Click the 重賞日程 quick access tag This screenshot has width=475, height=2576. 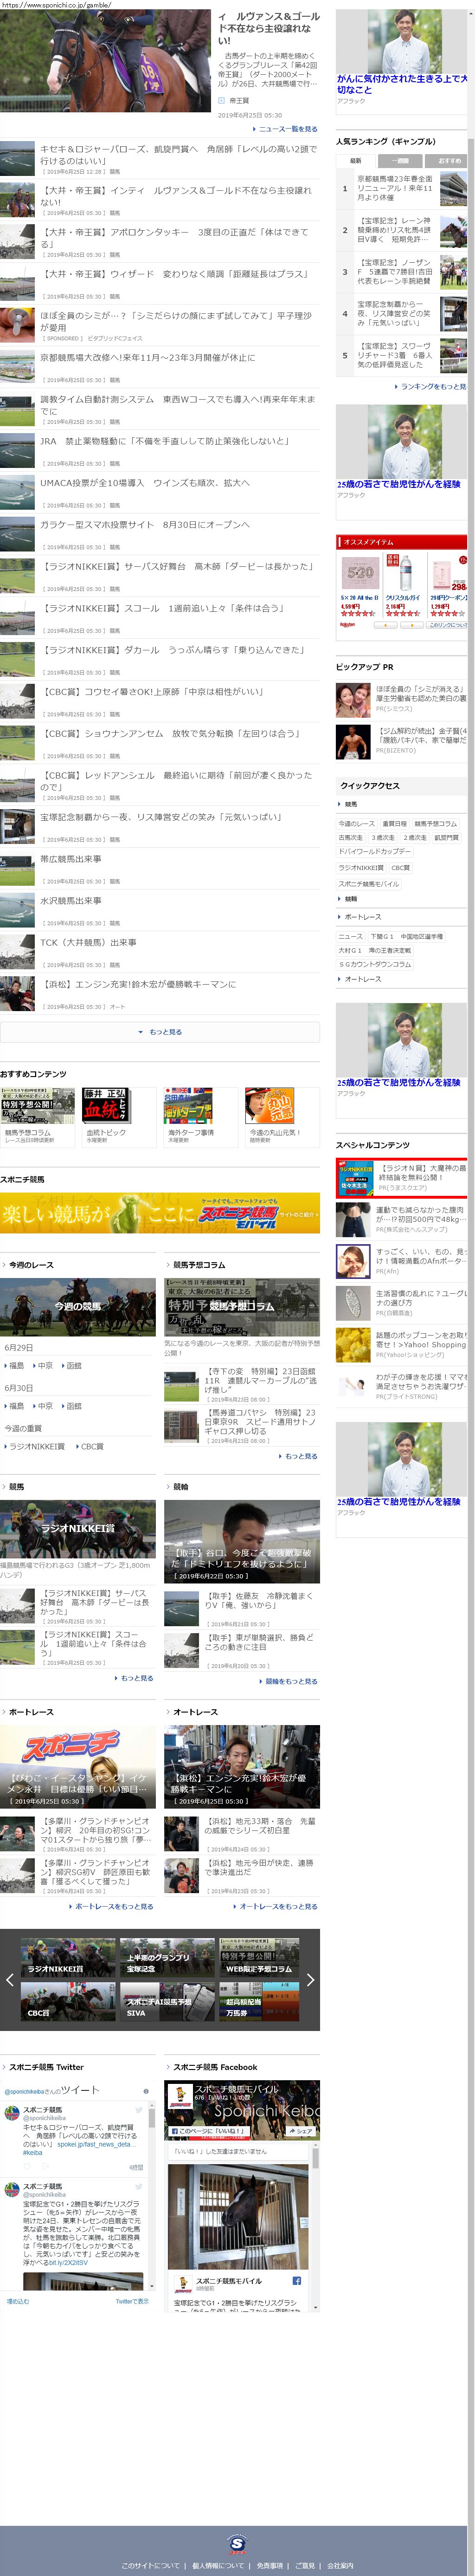394,824
